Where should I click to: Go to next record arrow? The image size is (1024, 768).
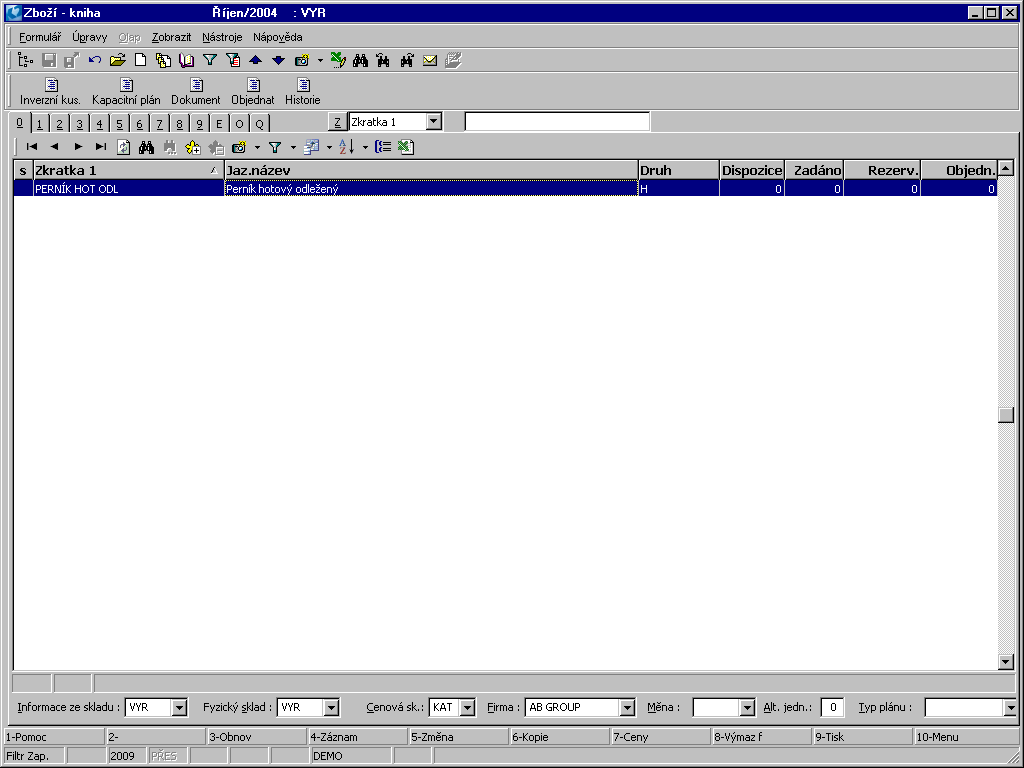point(78,147)
